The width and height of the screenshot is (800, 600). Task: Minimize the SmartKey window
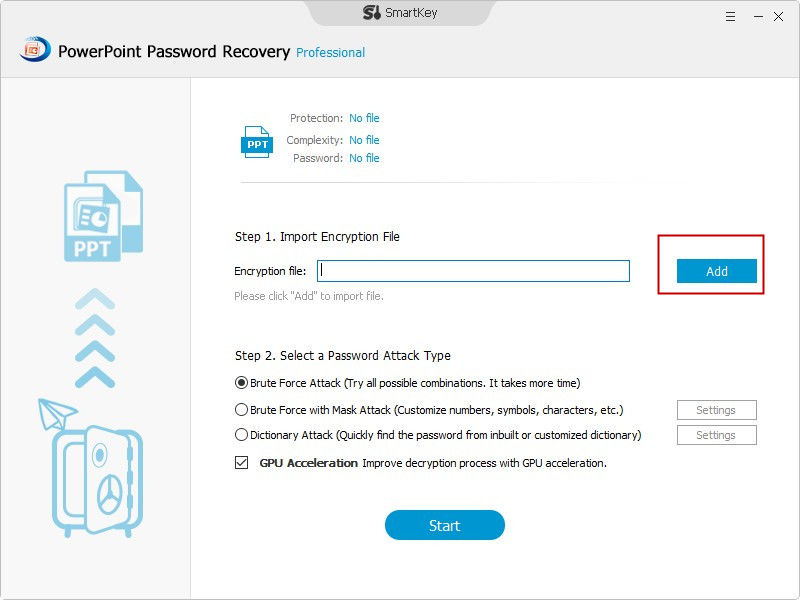coord(758,17)
